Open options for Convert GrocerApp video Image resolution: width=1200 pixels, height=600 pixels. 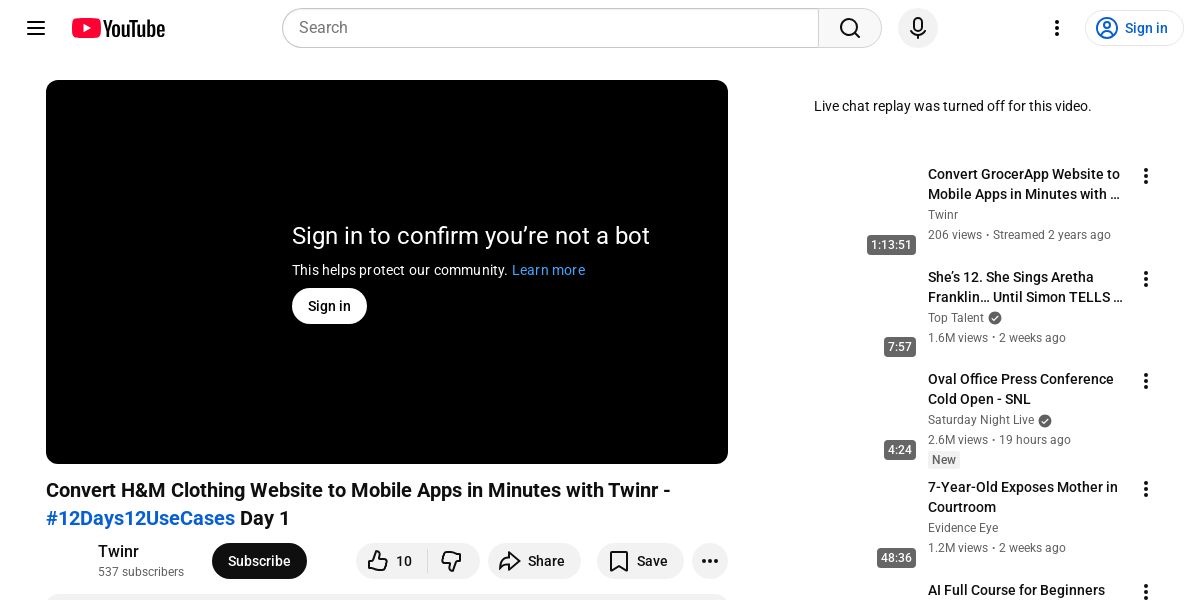[1146, 176]
